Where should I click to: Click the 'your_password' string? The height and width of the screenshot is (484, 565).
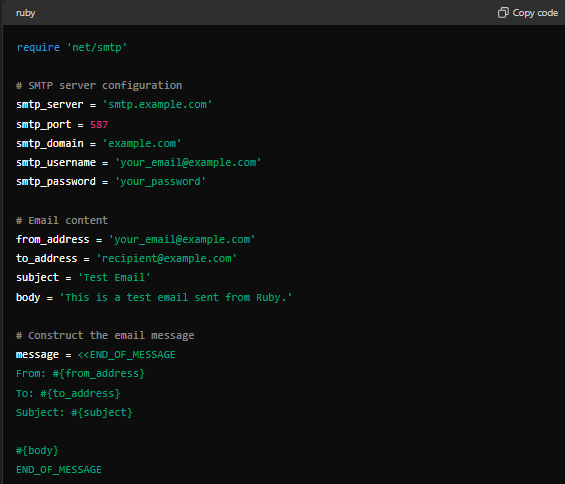(160, 182)
